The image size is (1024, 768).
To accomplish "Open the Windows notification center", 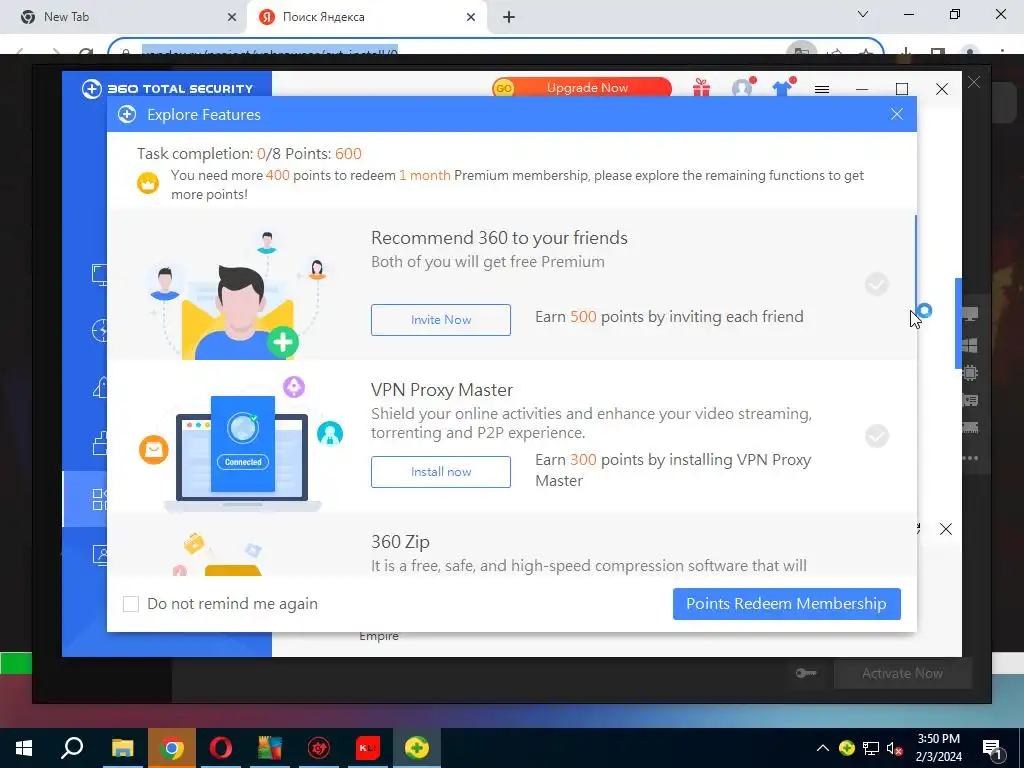I will point(992,748).
